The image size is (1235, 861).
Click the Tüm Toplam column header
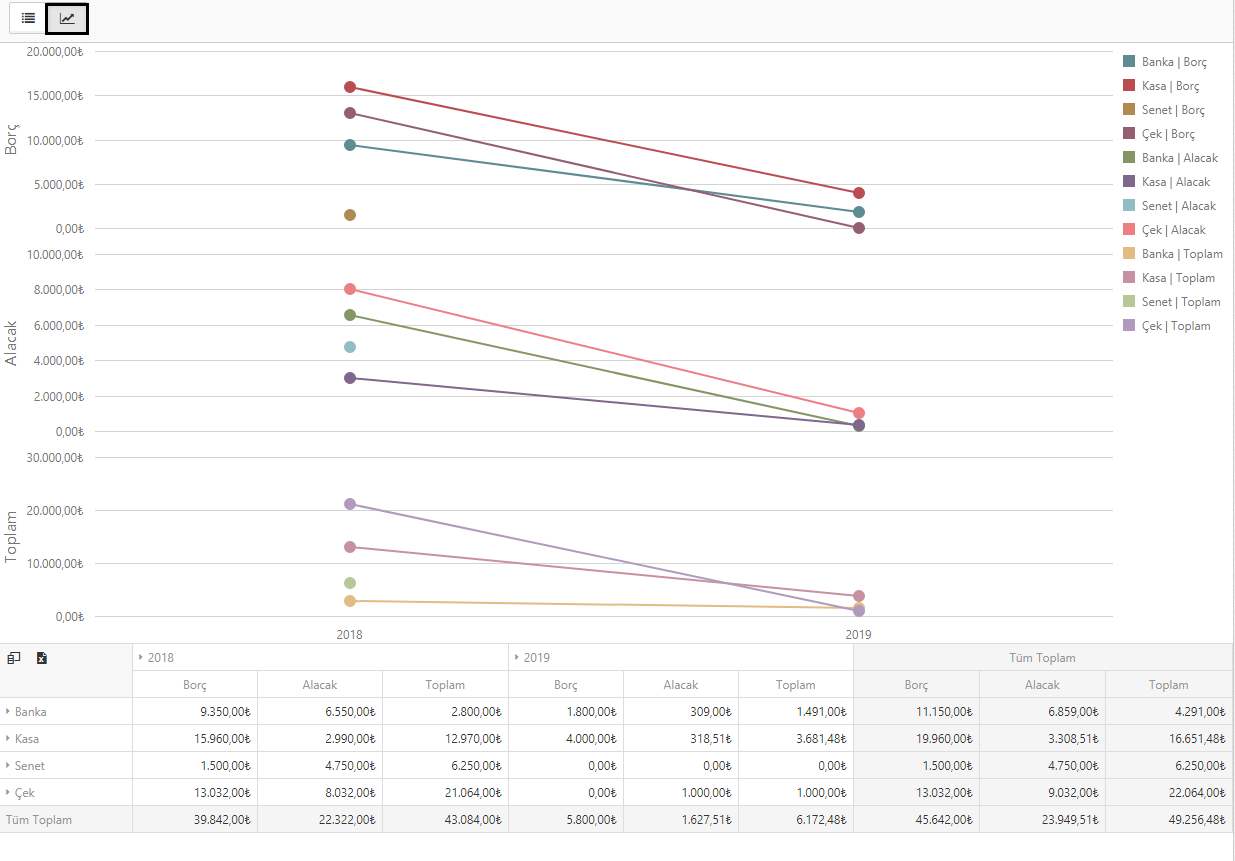point(1042,658)
